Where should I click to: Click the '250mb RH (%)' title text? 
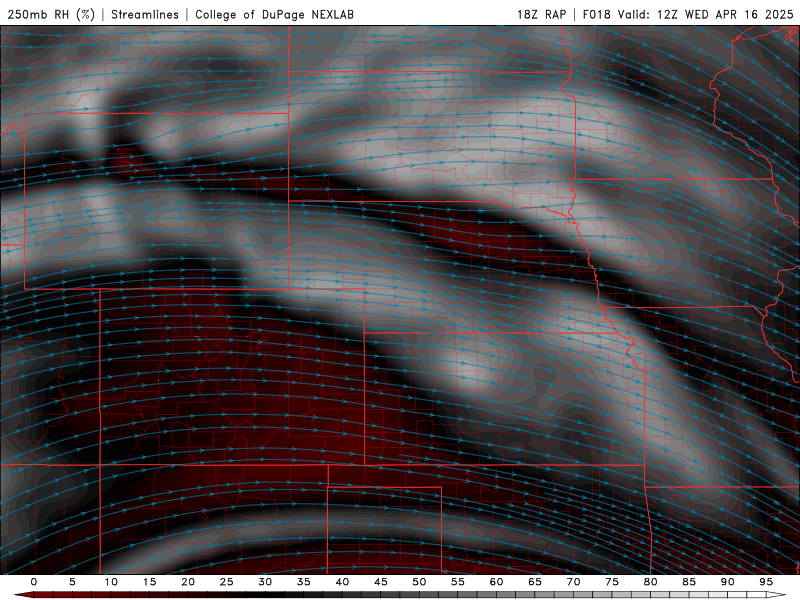[x=51, y=14]
